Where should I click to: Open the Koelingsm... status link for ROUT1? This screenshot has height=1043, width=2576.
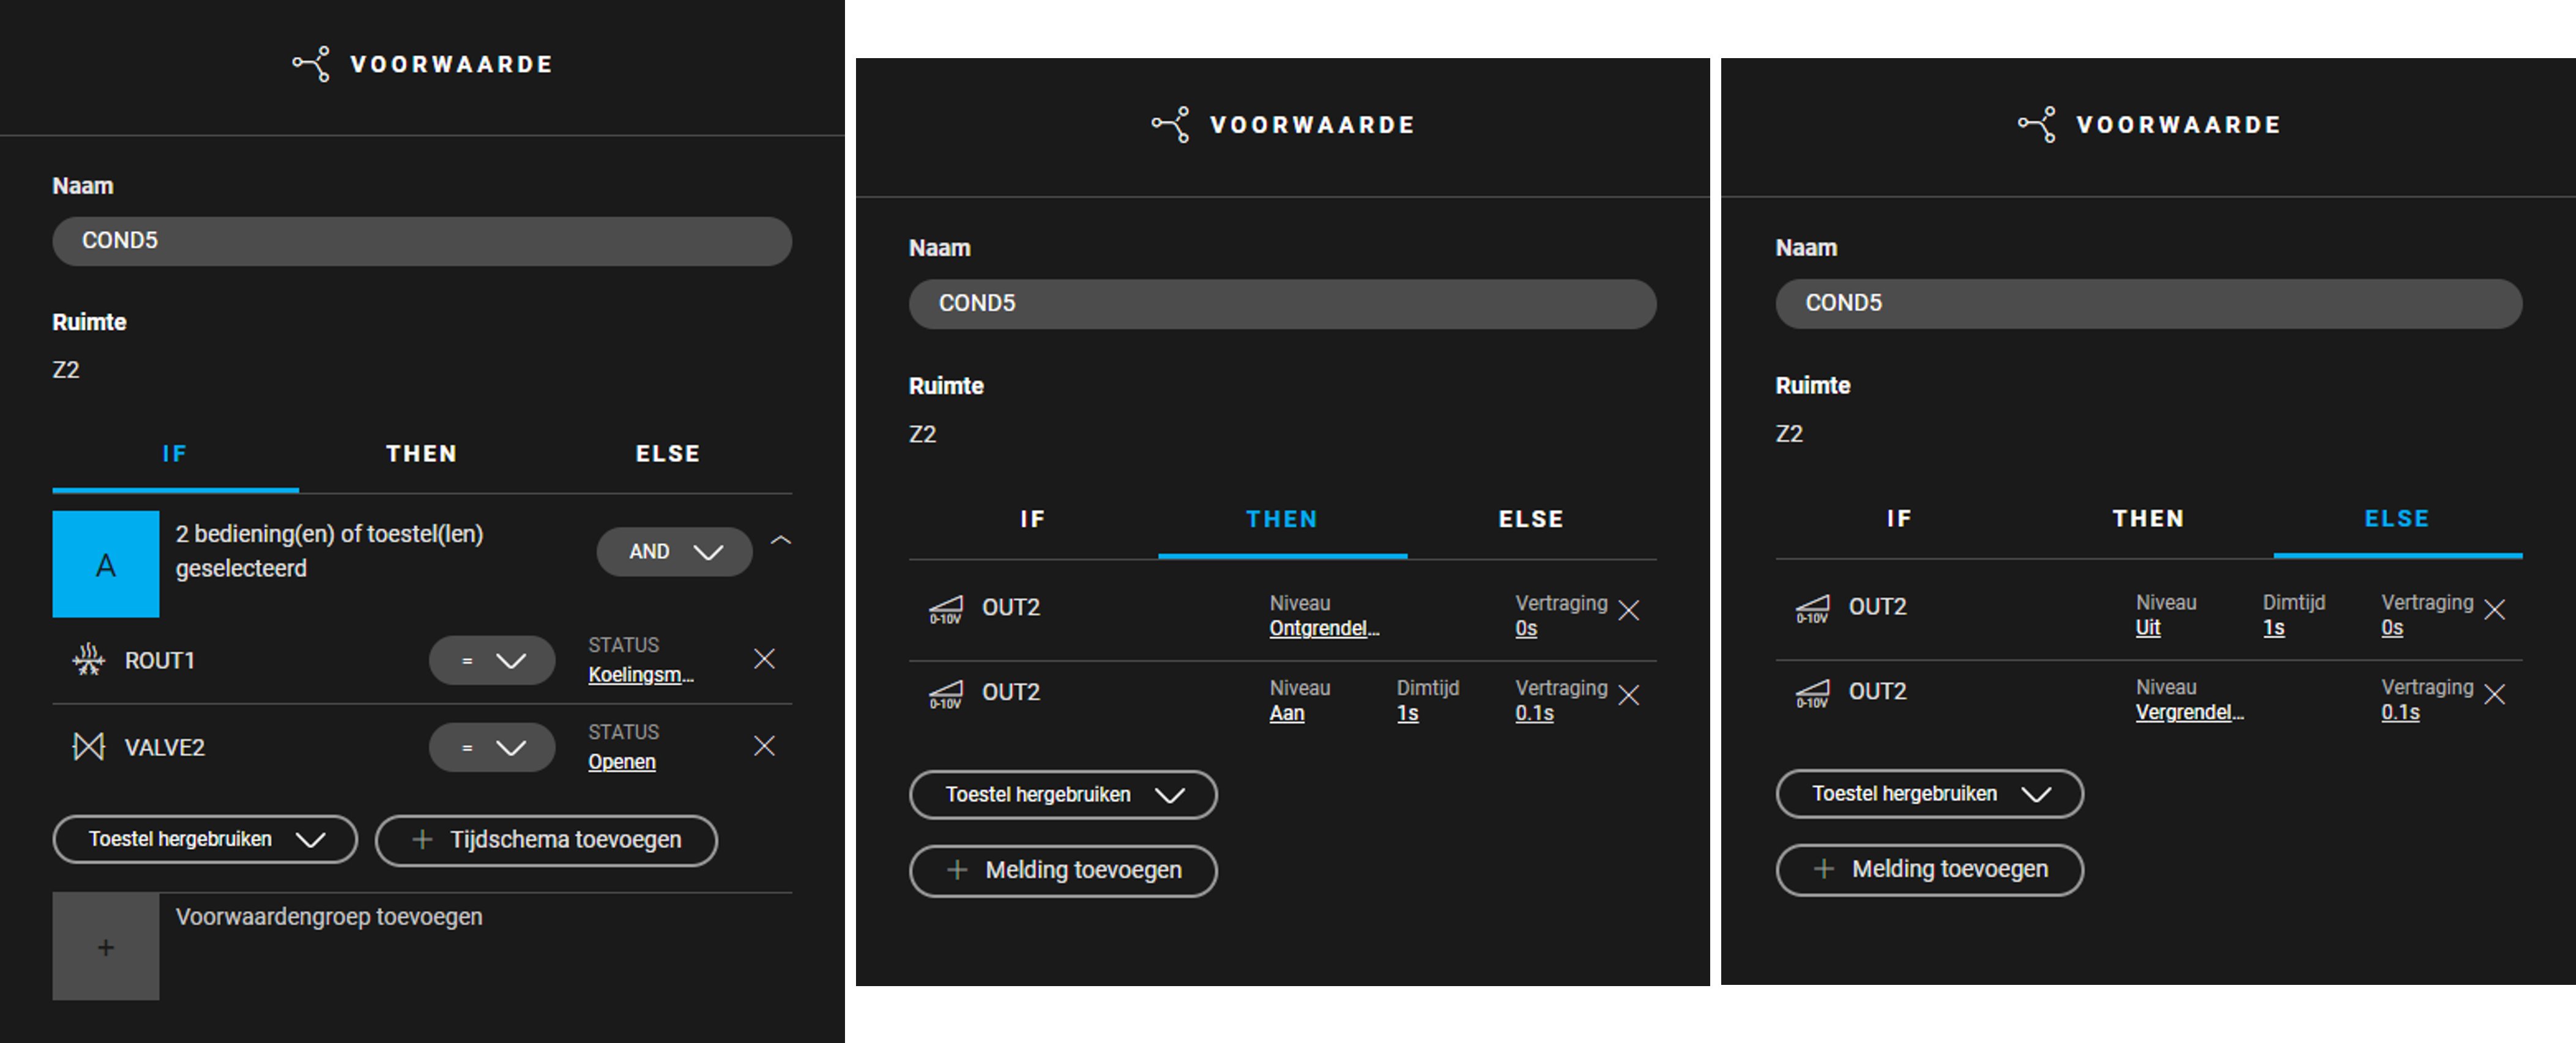640,675
